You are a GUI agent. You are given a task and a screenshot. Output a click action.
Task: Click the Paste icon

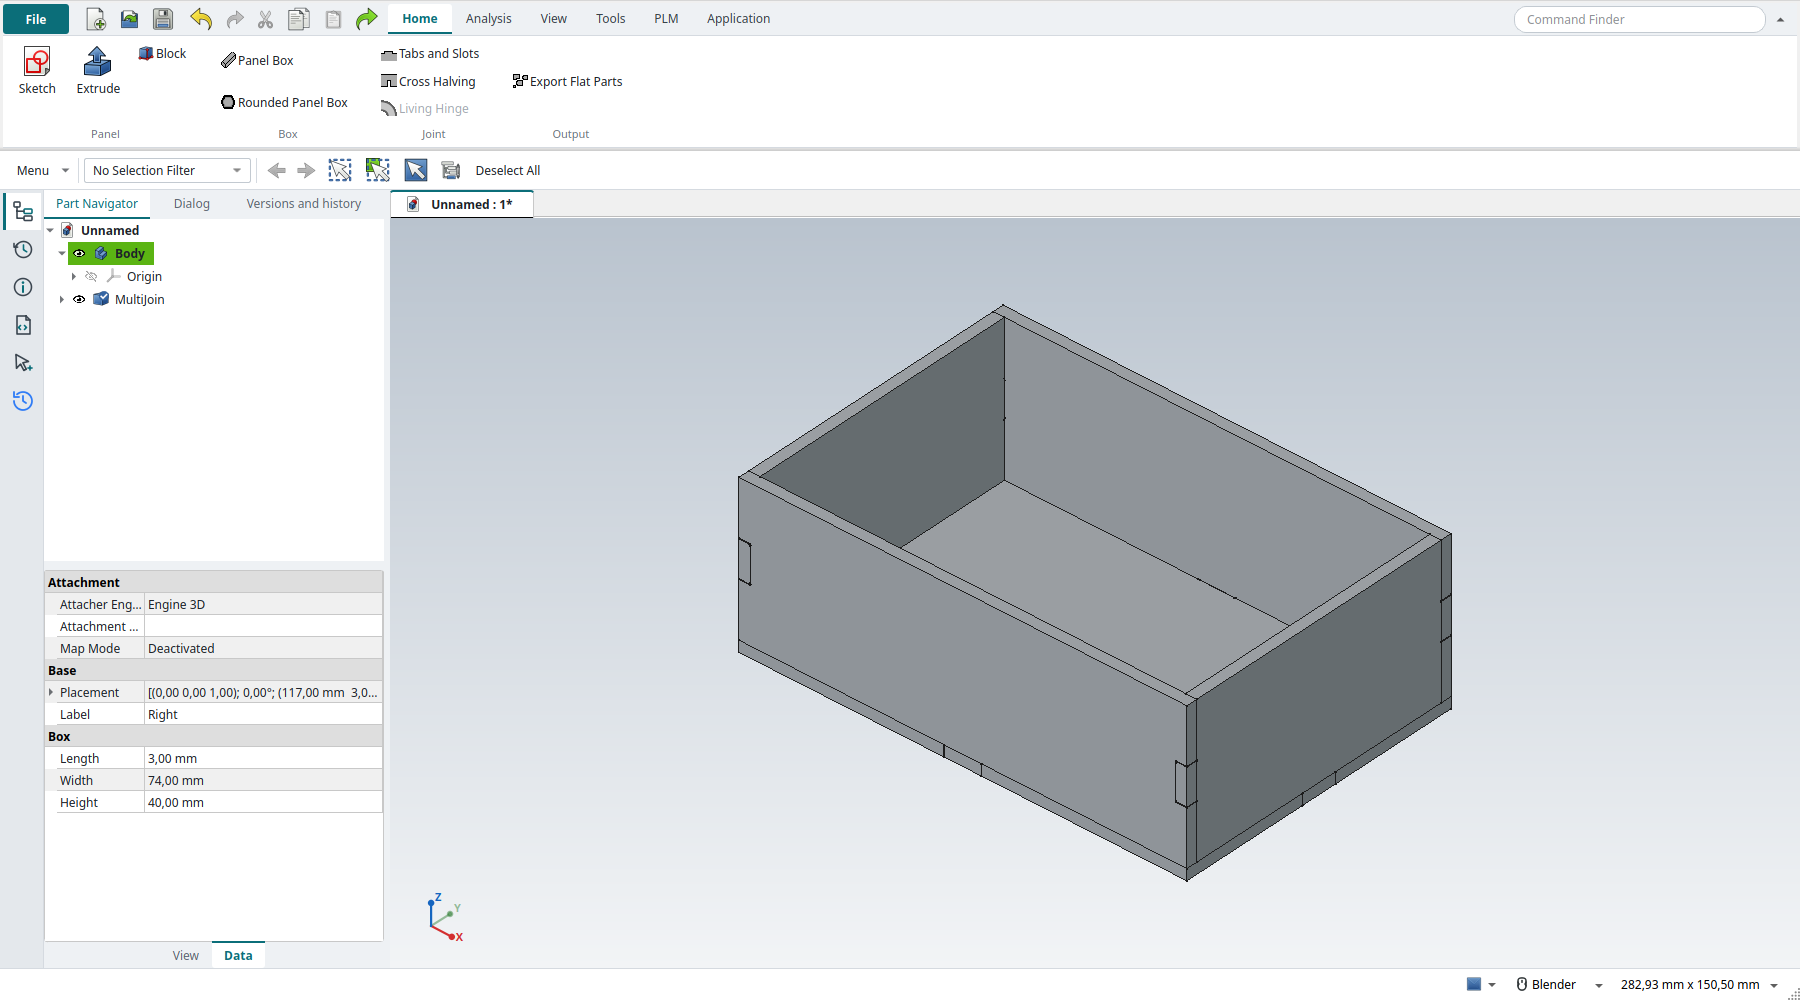(334, 19)
